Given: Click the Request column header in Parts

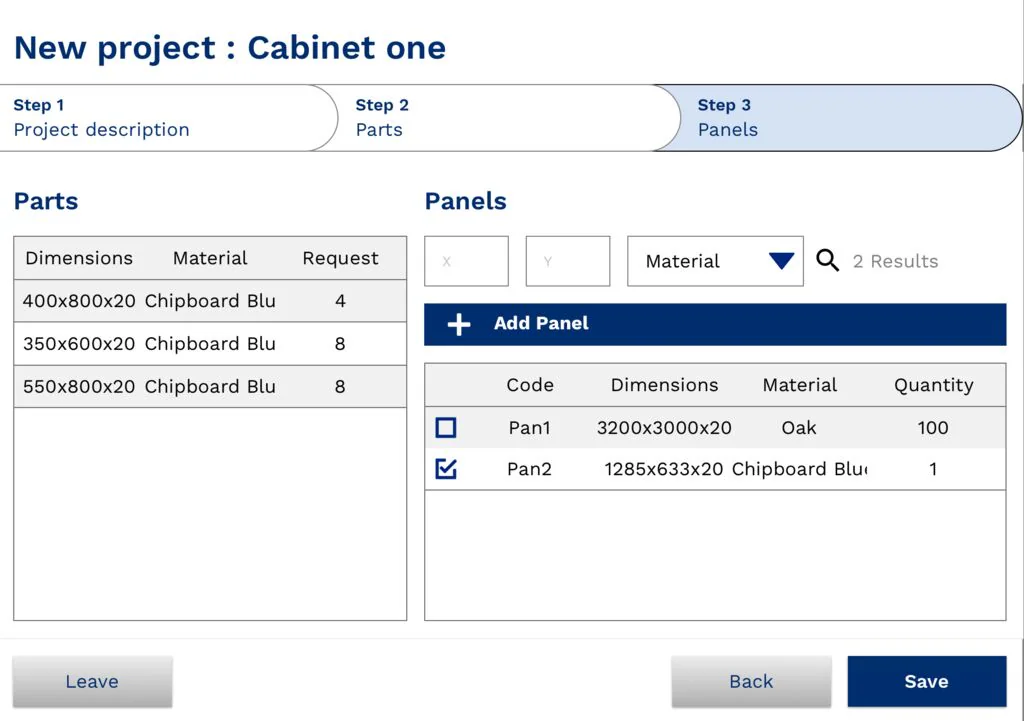Looking at the screenshot, I should [x=340, y=258].
